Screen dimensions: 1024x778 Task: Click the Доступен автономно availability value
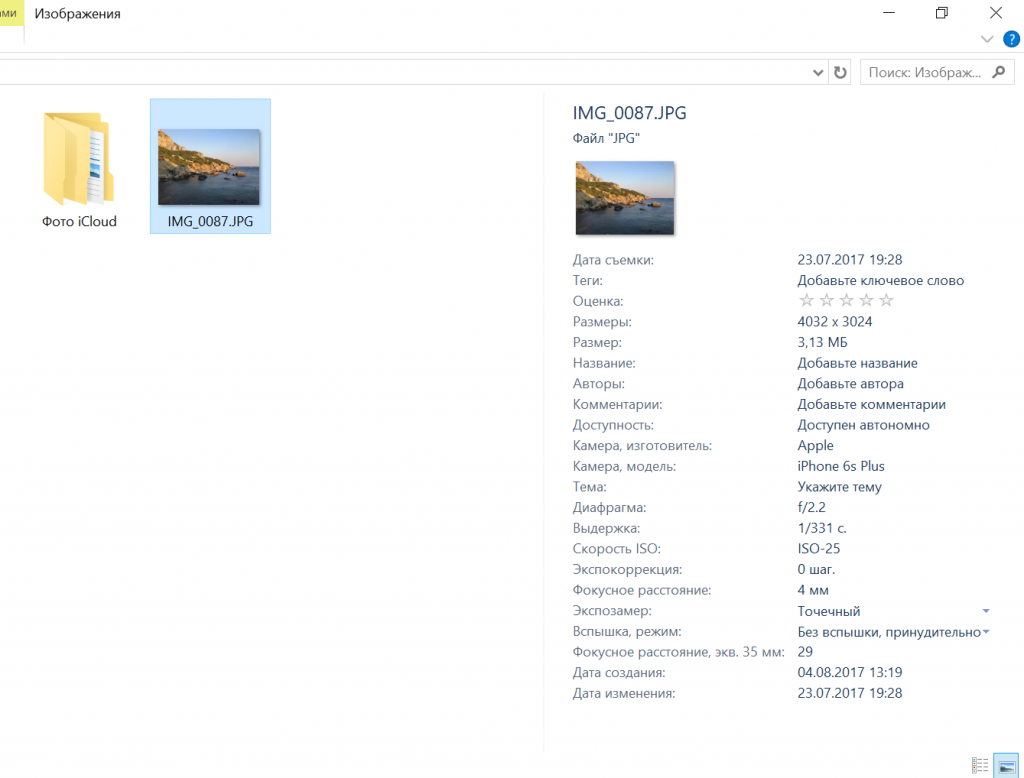[x=863, y=425]
